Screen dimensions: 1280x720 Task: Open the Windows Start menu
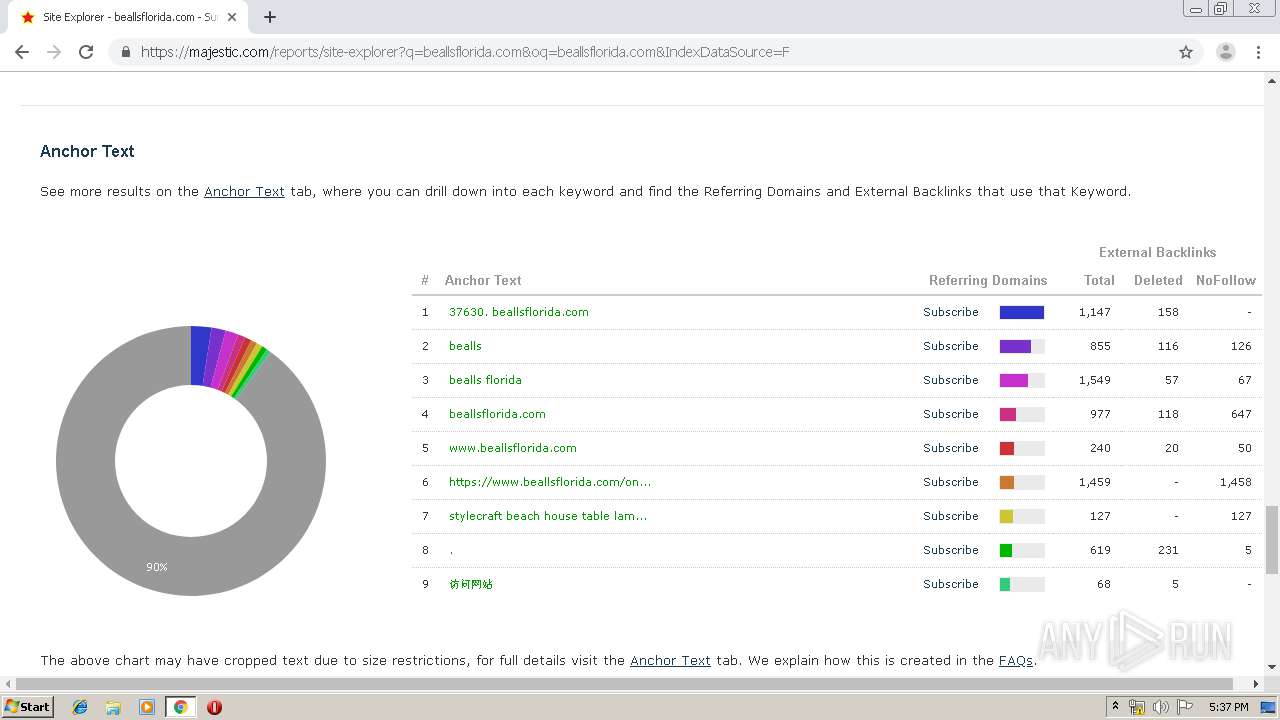pyautogui.click(x=28, y=707)
